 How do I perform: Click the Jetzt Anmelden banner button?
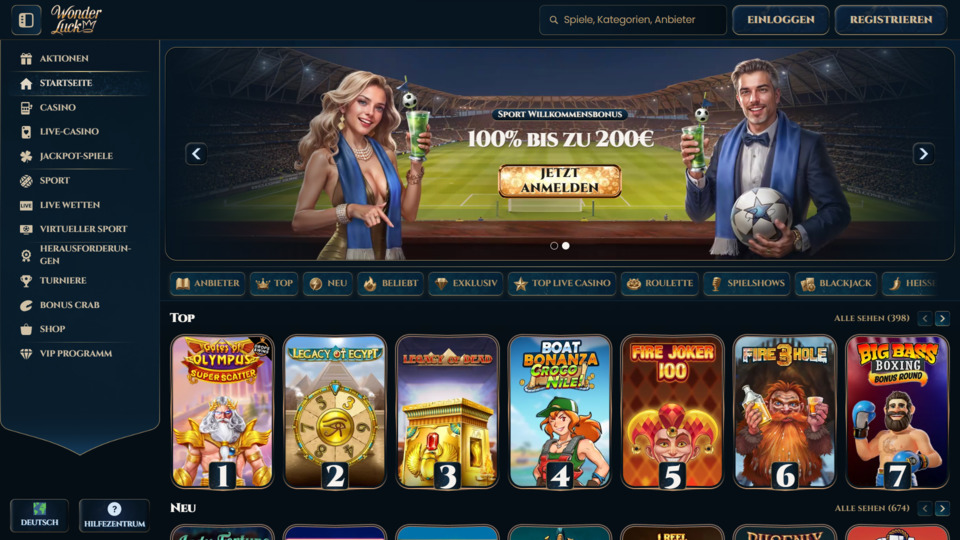(560, 181)
